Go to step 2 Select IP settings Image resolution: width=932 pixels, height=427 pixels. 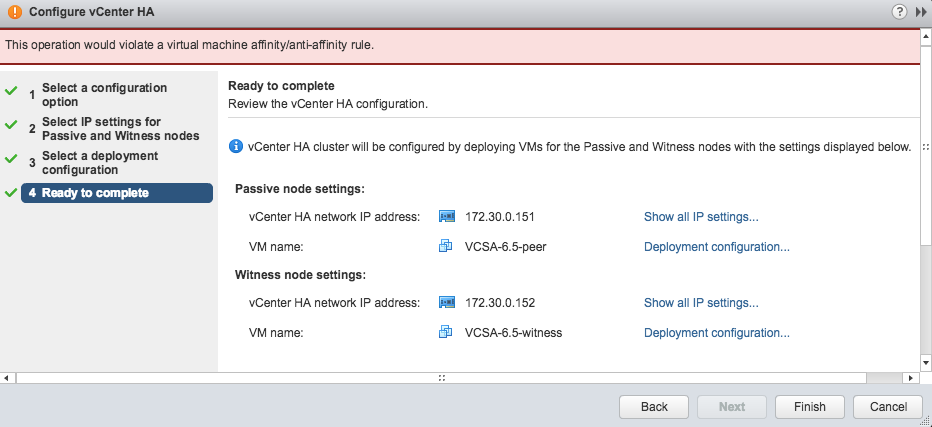click(x=114, y=129)
